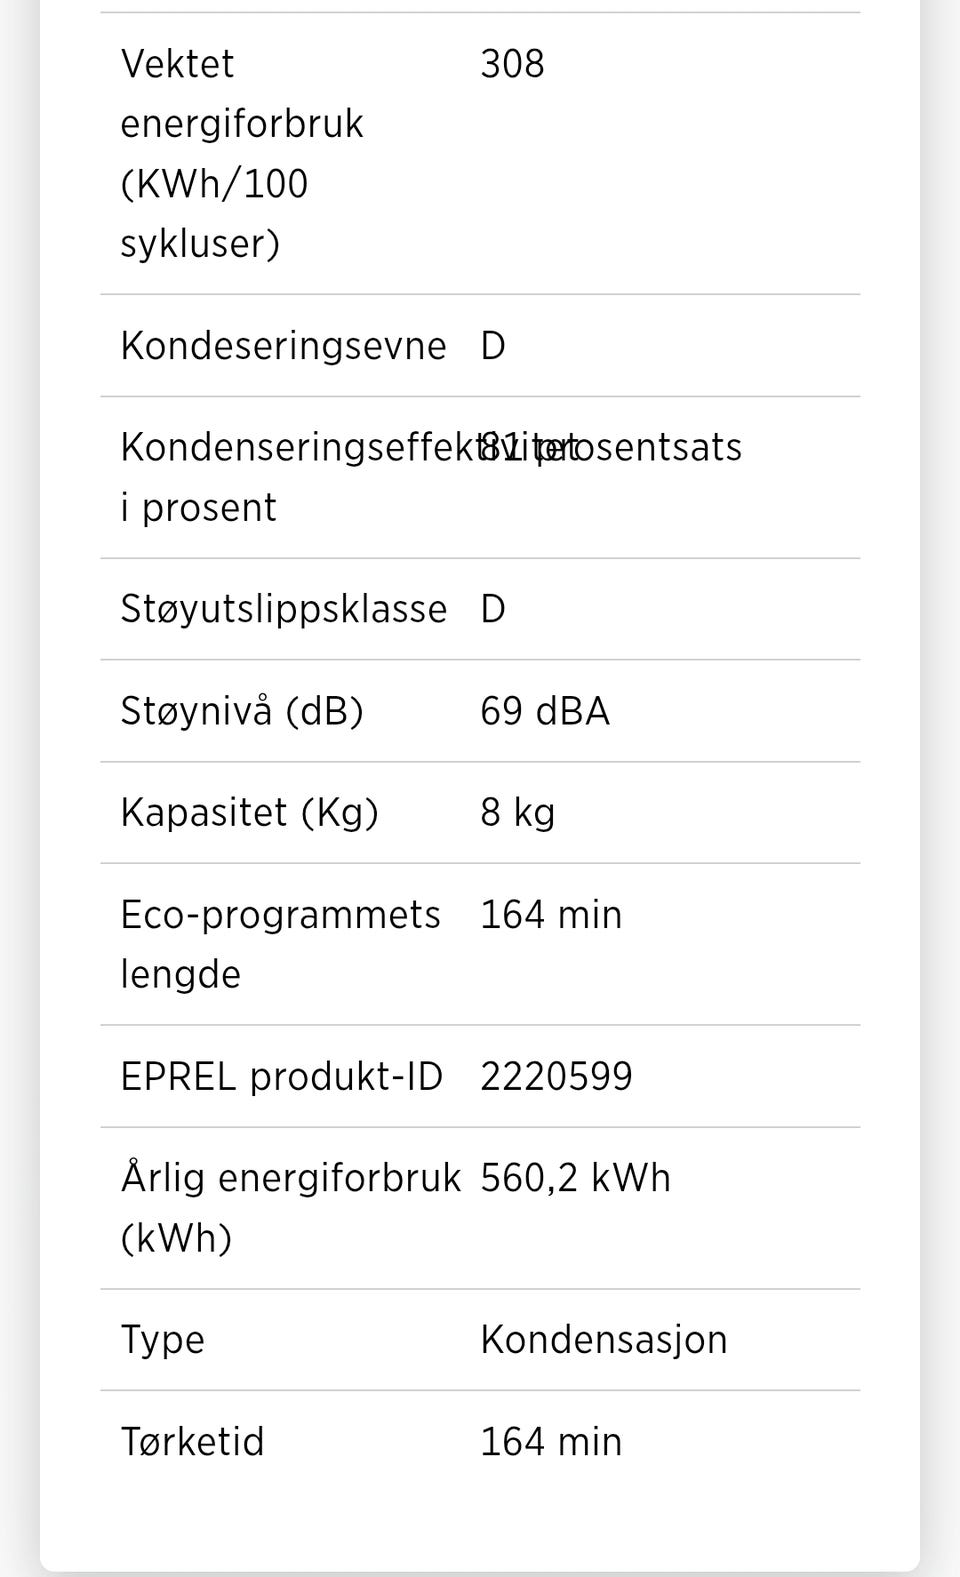Click the Støyutslippsklasse value D
960x1577 pixels.
[493, 609]
